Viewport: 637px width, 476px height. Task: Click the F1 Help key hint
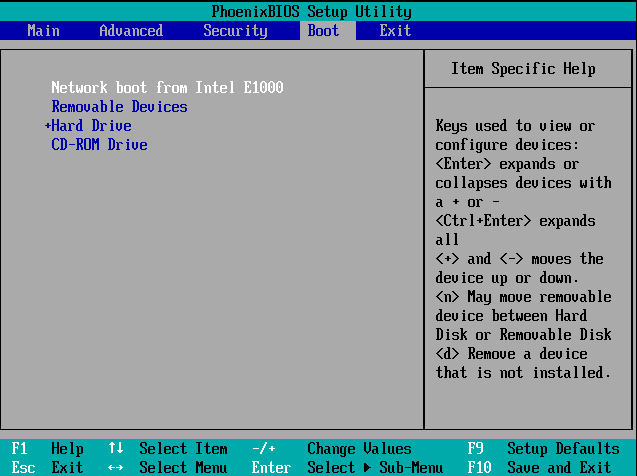48,448
